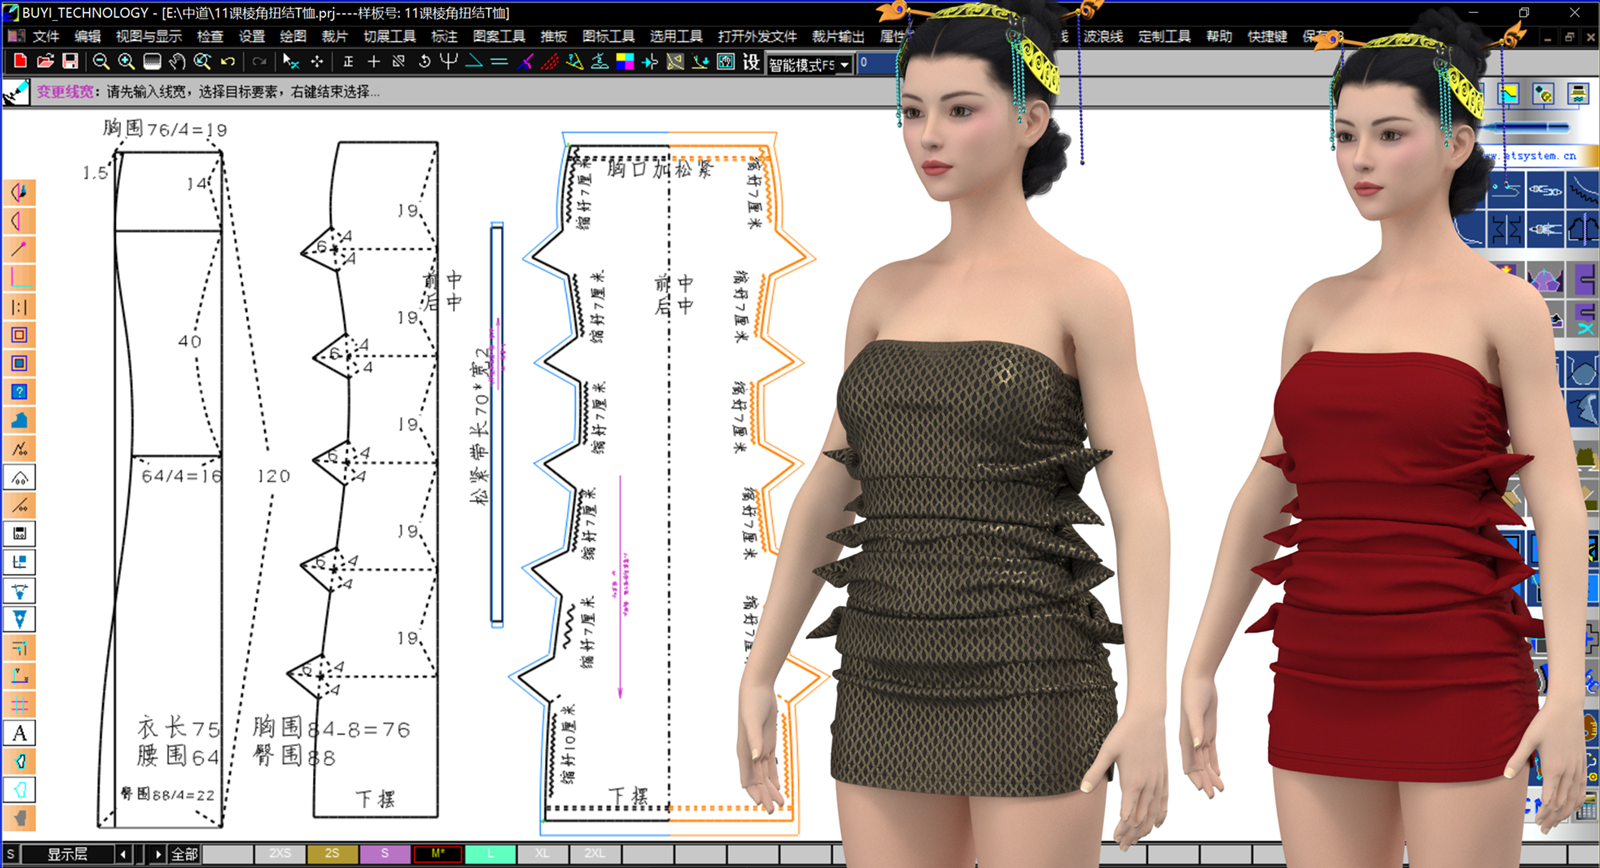Click the left arrow next to 显示层
The width and height of the screenshot is (1600, 868).
123,854
